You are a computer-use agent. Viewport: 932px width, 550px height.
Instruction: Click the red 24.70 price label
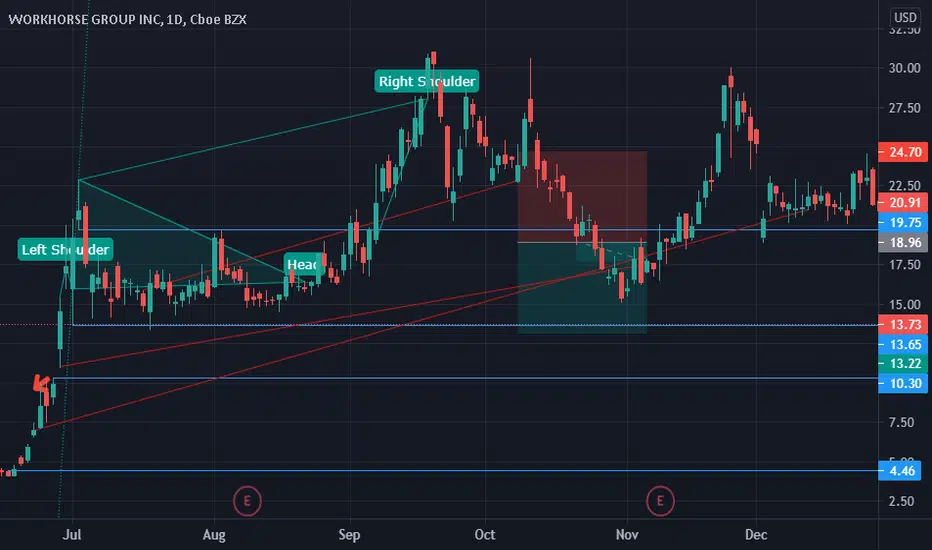902,152
